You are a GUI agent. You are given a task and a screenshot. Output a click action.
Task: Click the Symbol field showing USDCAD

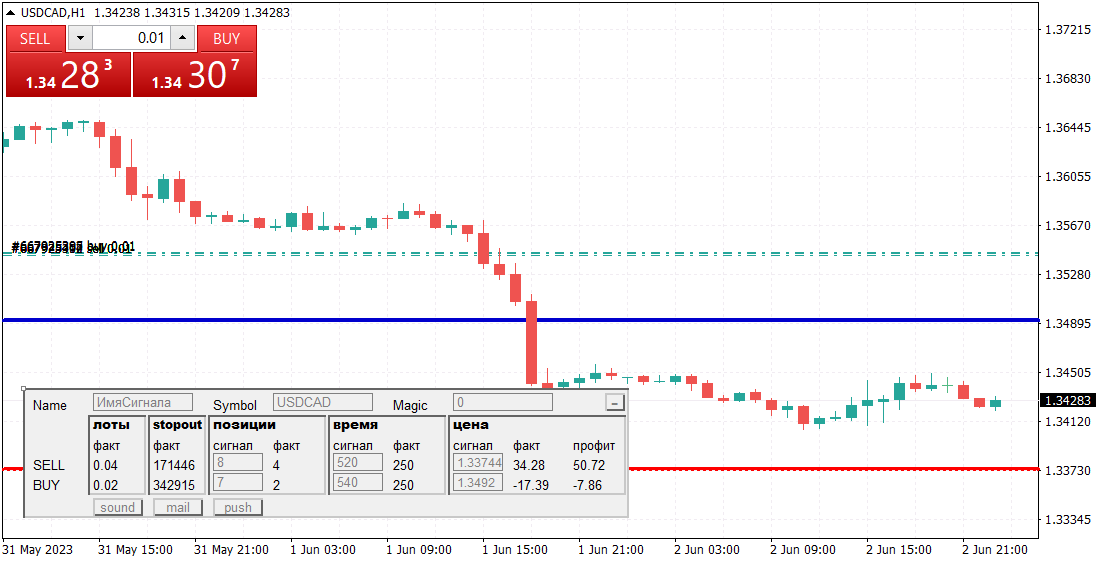[x=323, y=403]
